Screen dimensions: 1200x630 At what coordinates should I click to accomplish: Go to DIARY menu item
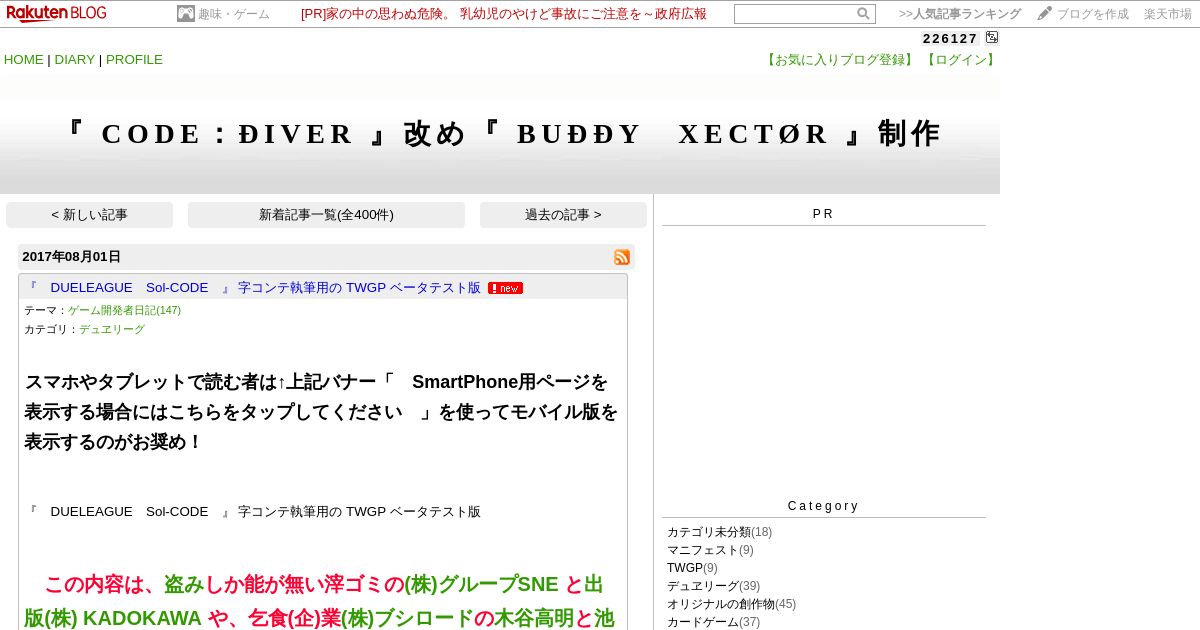pos(75,60)
